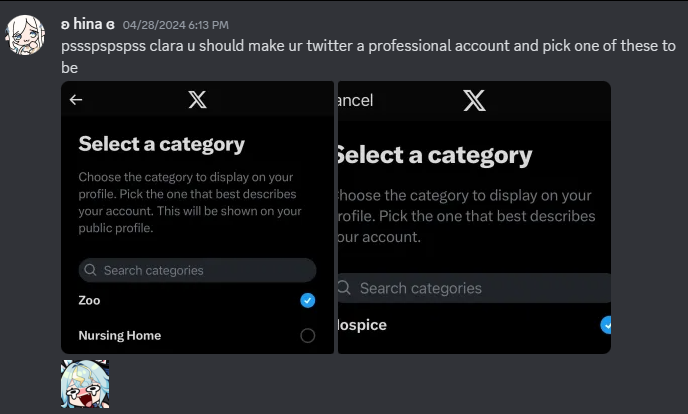Select the Zoo category radio button
The image size is (688, 414).
click(308, 300)
